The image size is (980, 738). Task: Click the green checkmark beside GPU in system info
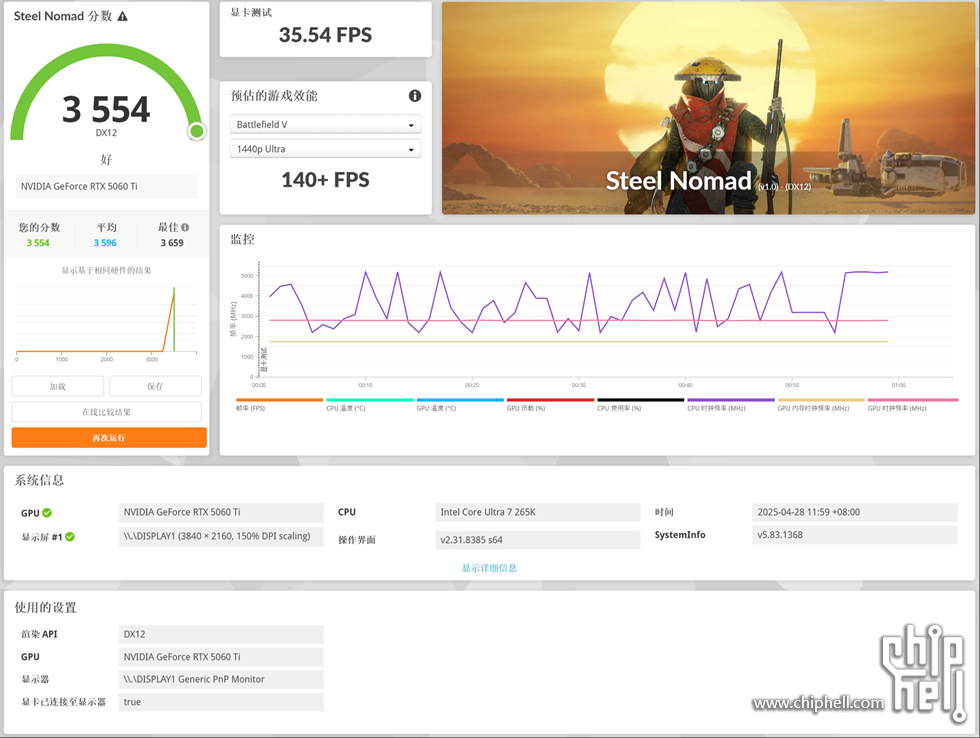click(47, 513)
